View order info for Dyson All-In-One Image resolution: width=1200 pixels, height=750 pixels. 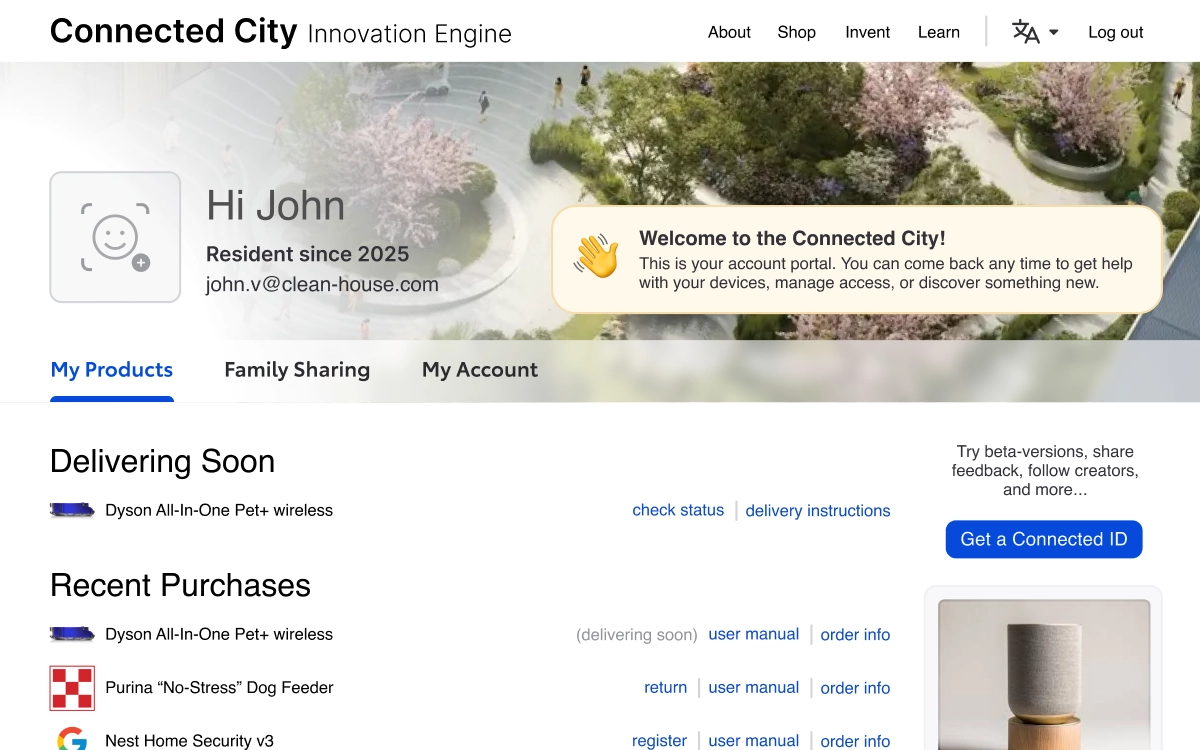856,635
